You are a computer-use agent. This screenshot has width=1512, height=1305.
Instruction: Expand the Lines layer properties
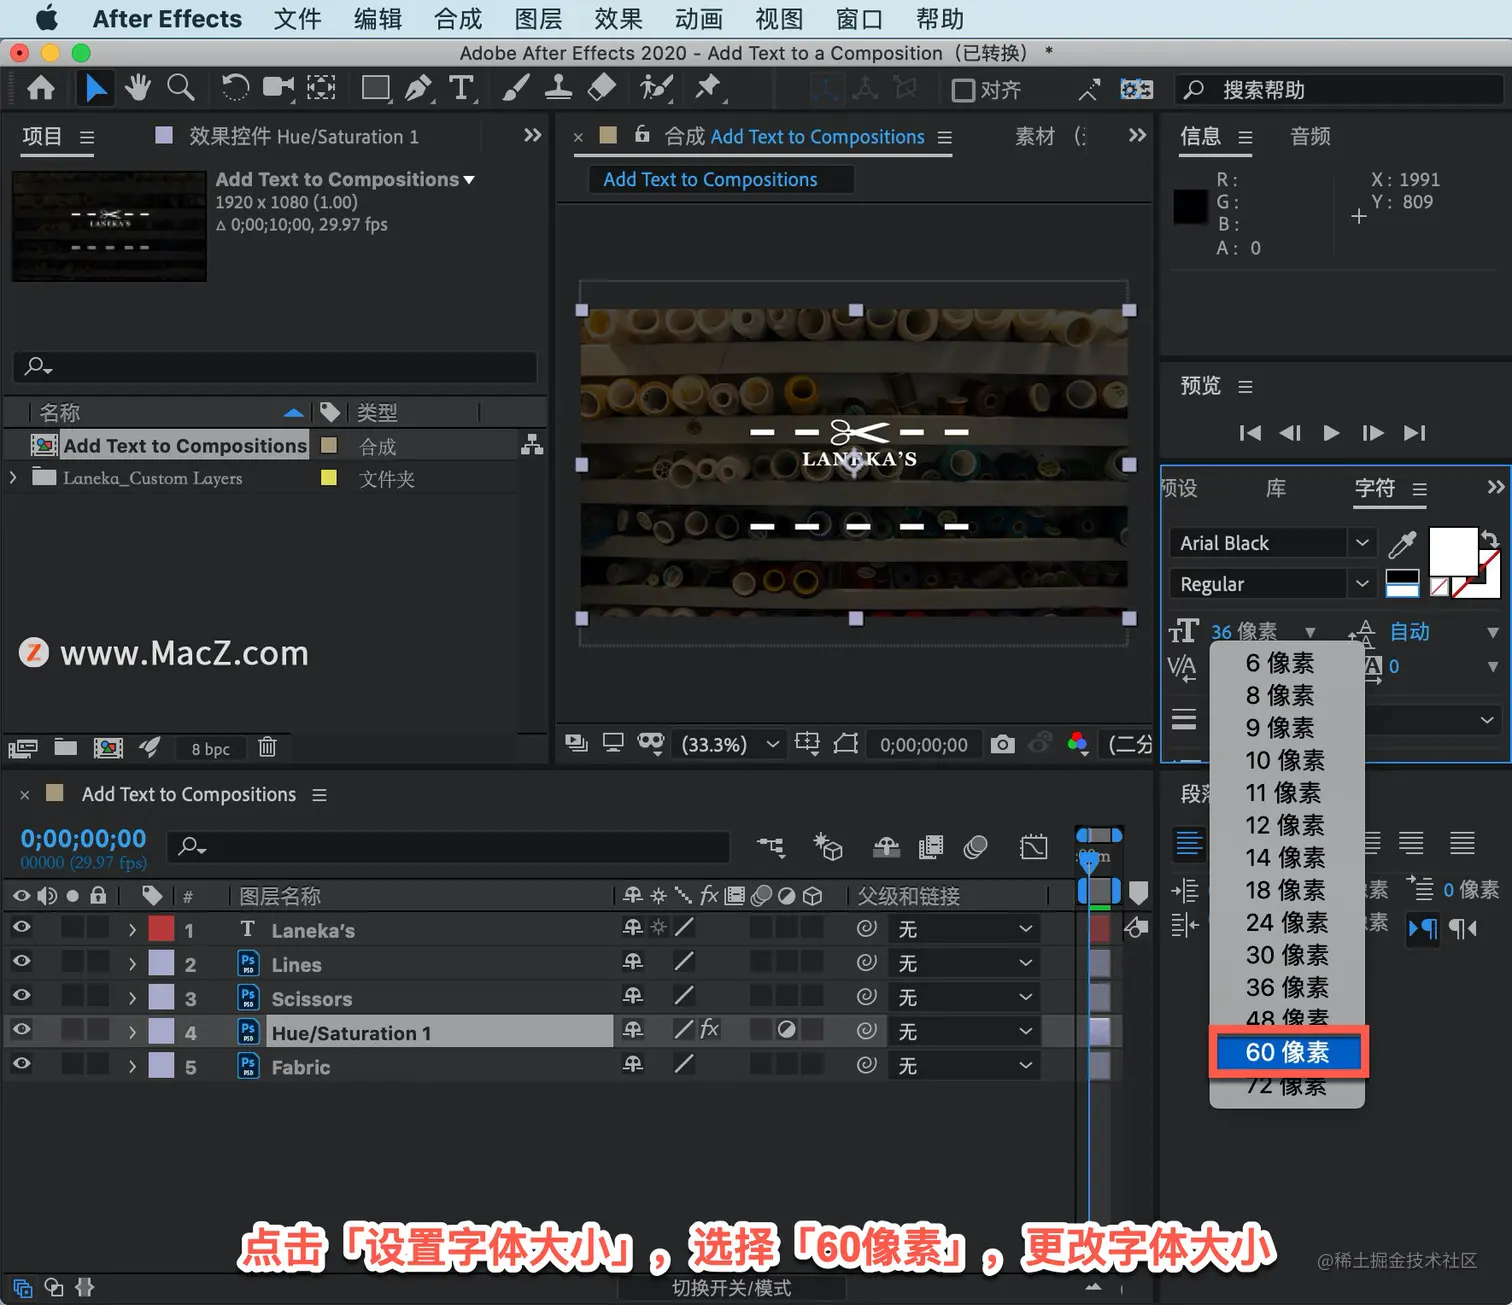pyautogui.click(x=132, y=964)
